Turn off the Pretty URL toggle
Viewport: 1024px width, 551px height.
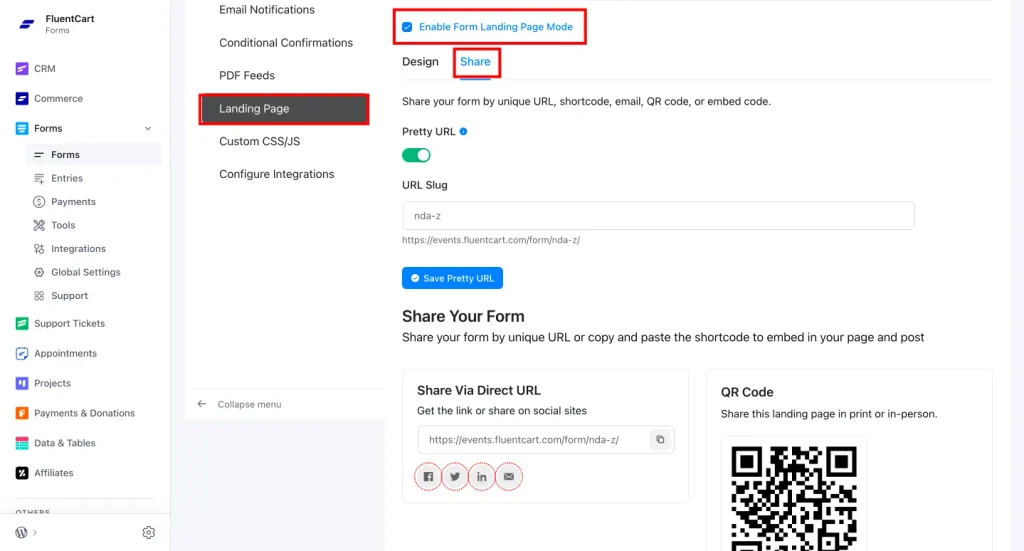tap(416, 155)
